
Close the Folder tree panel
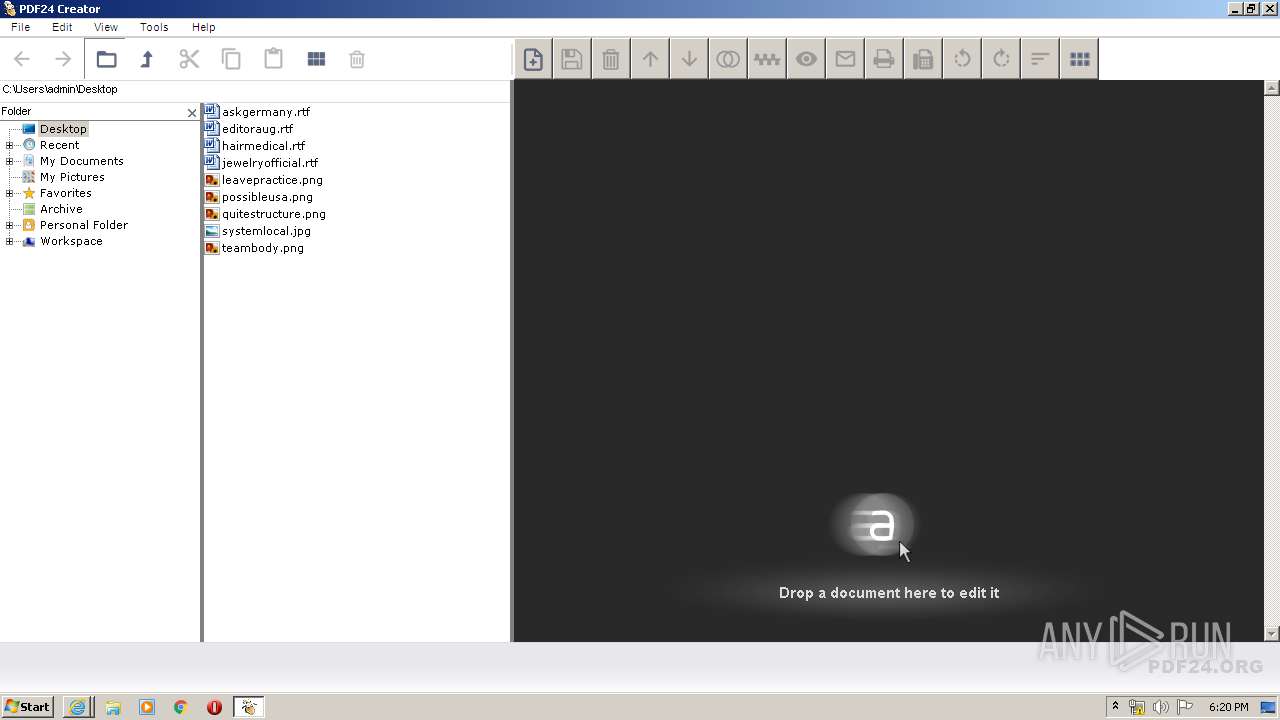pyautogui.click(x=192, y=113)
